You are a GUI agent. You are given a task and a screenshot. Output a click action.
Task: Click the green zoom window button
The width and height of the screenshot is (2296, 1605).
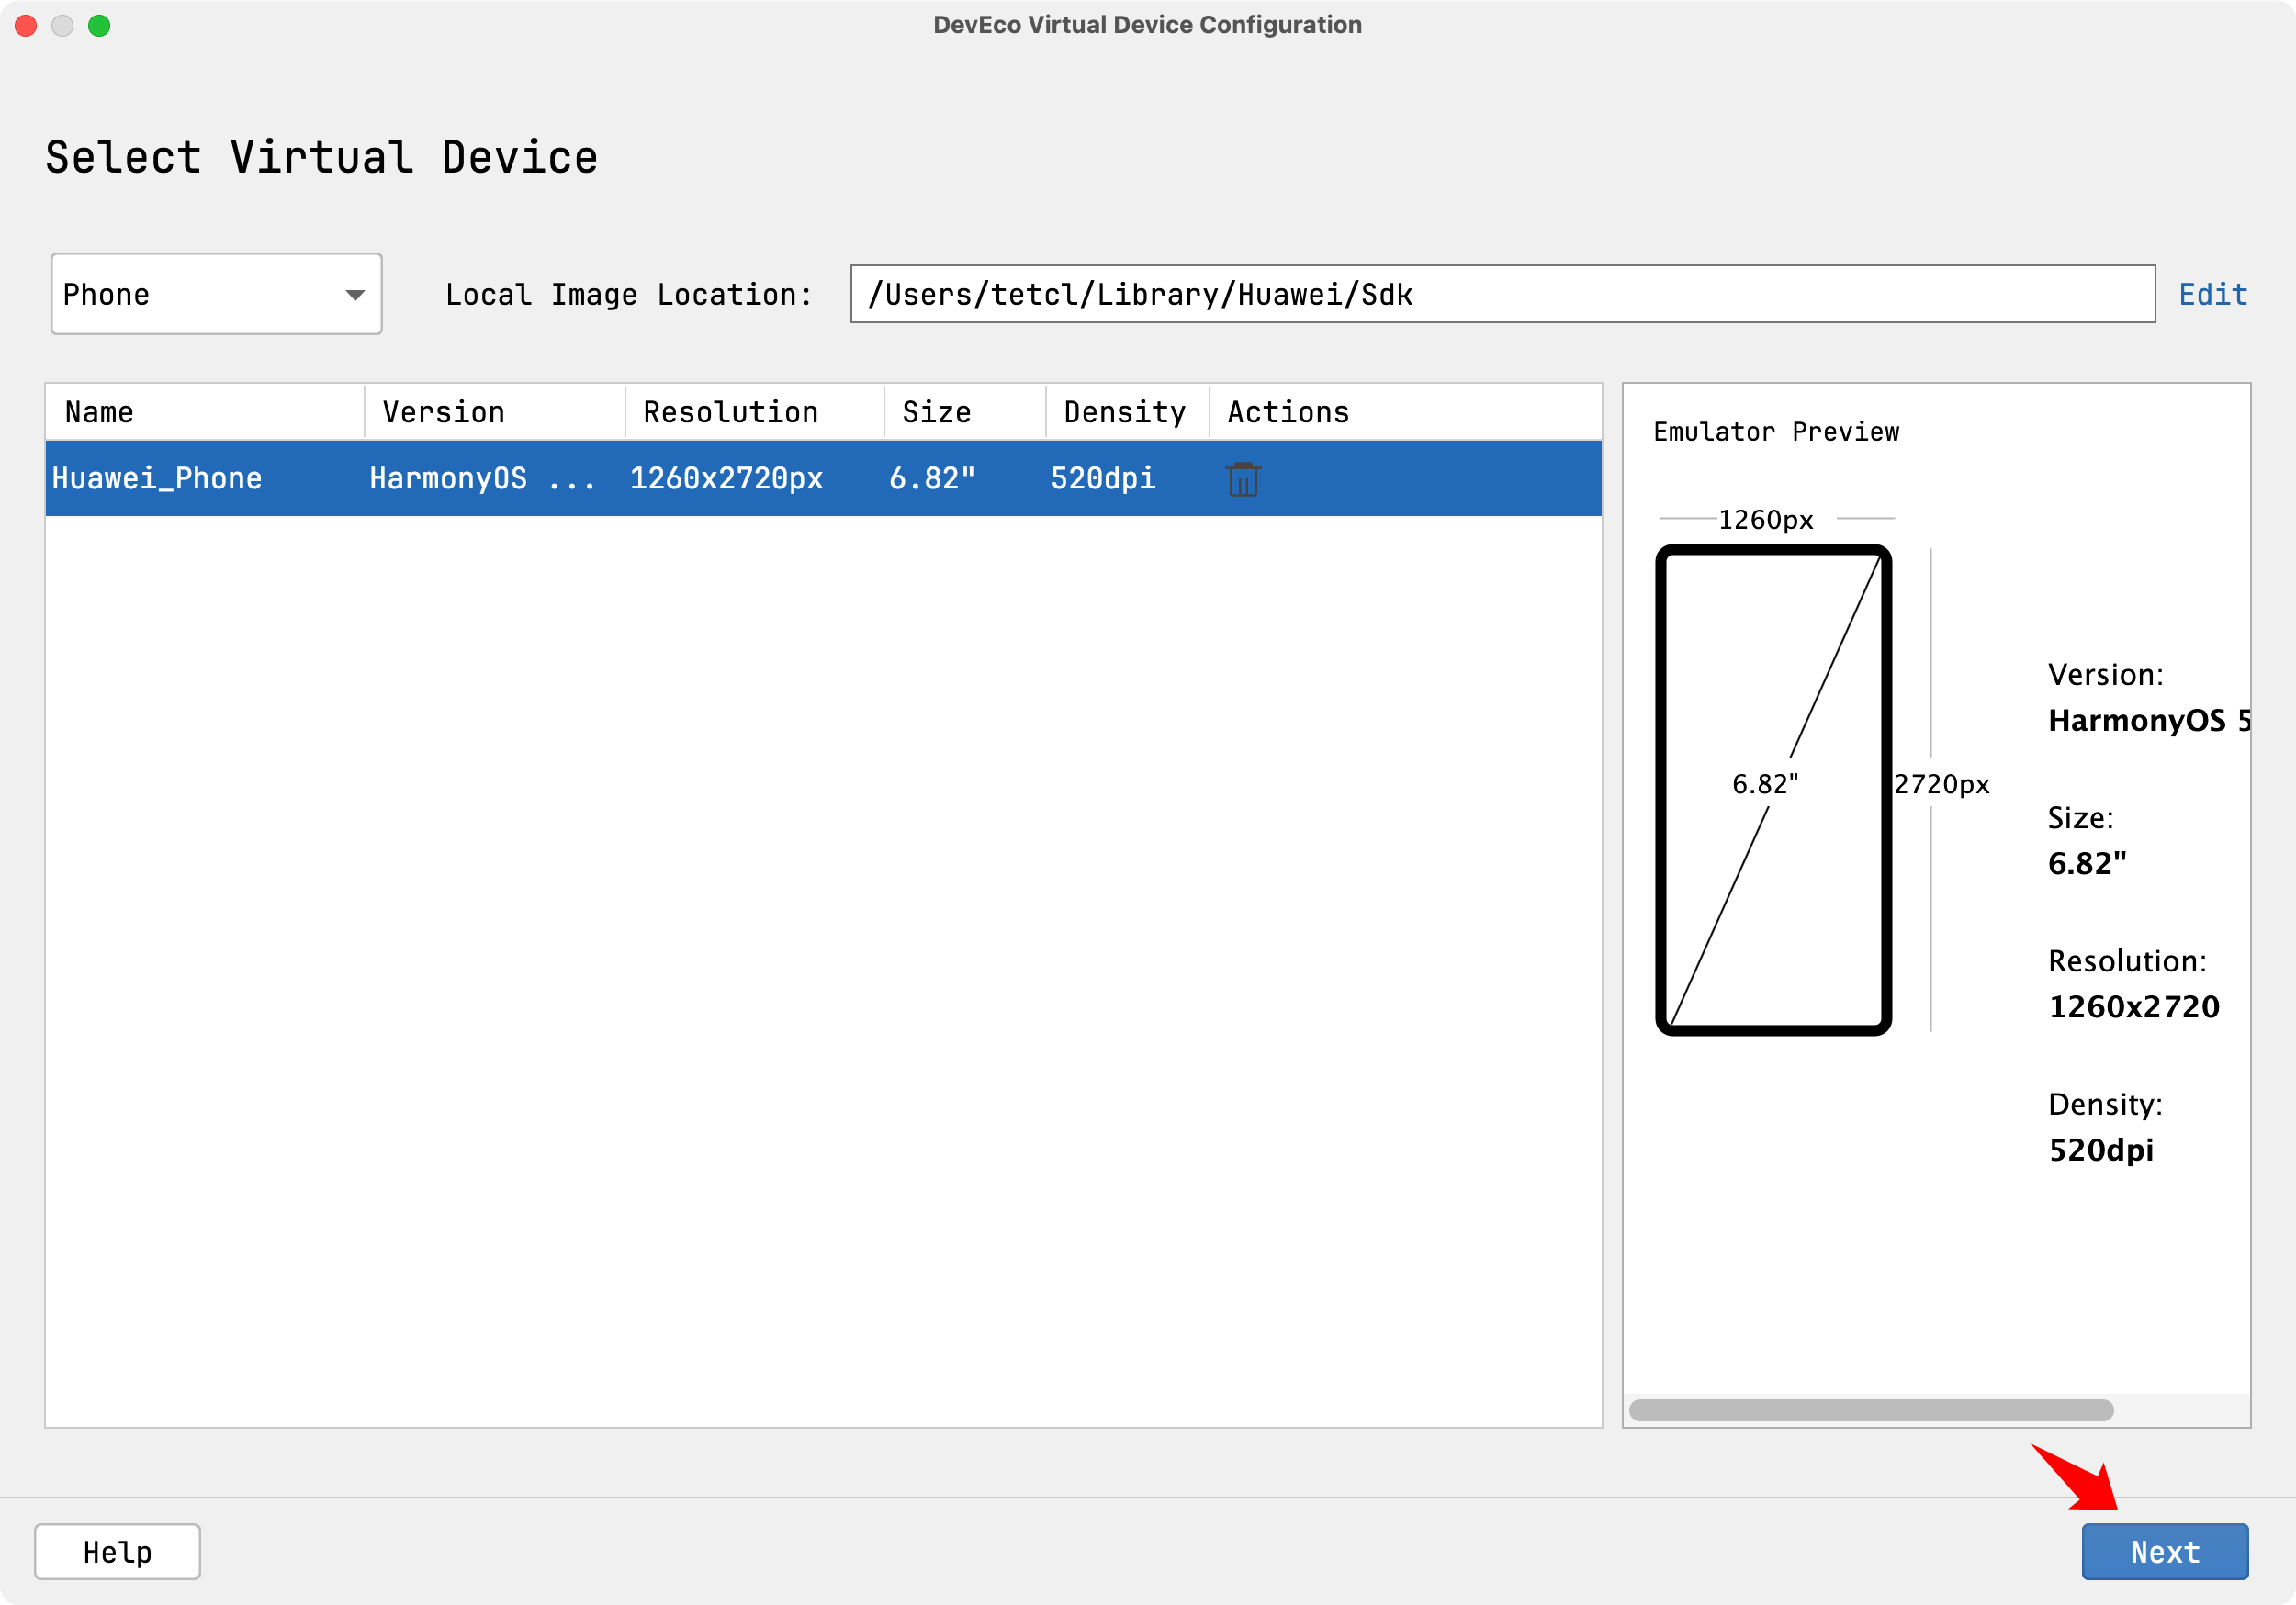99,25
